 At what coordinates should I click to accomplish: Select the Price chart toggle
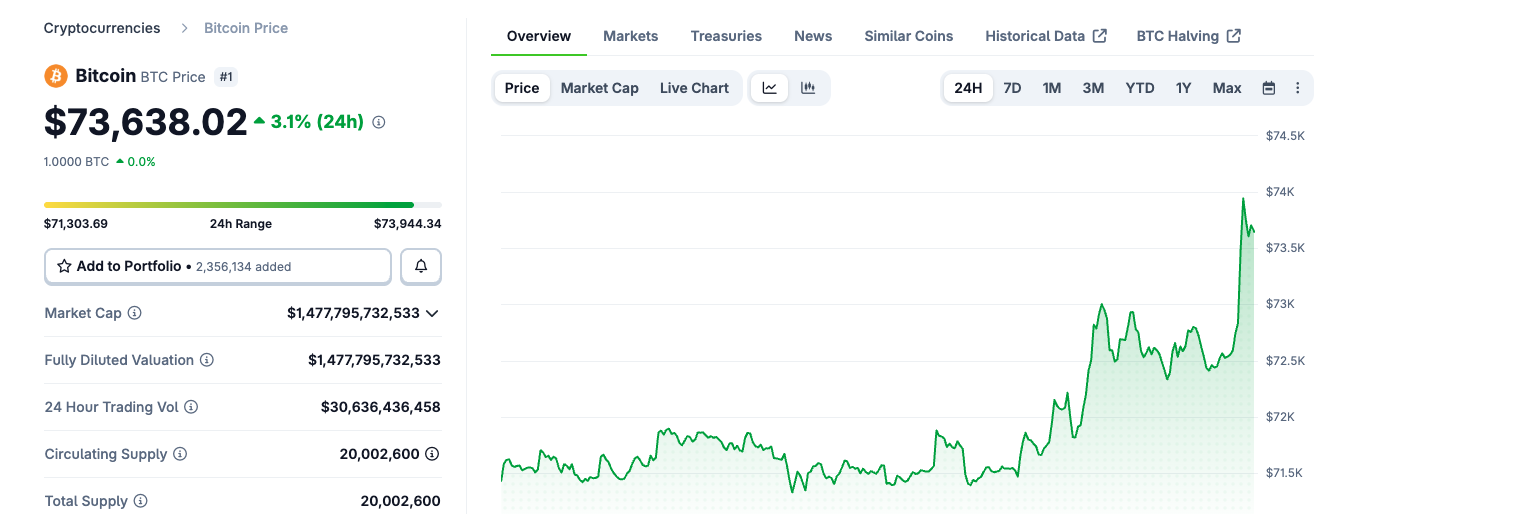coord(522,88)
